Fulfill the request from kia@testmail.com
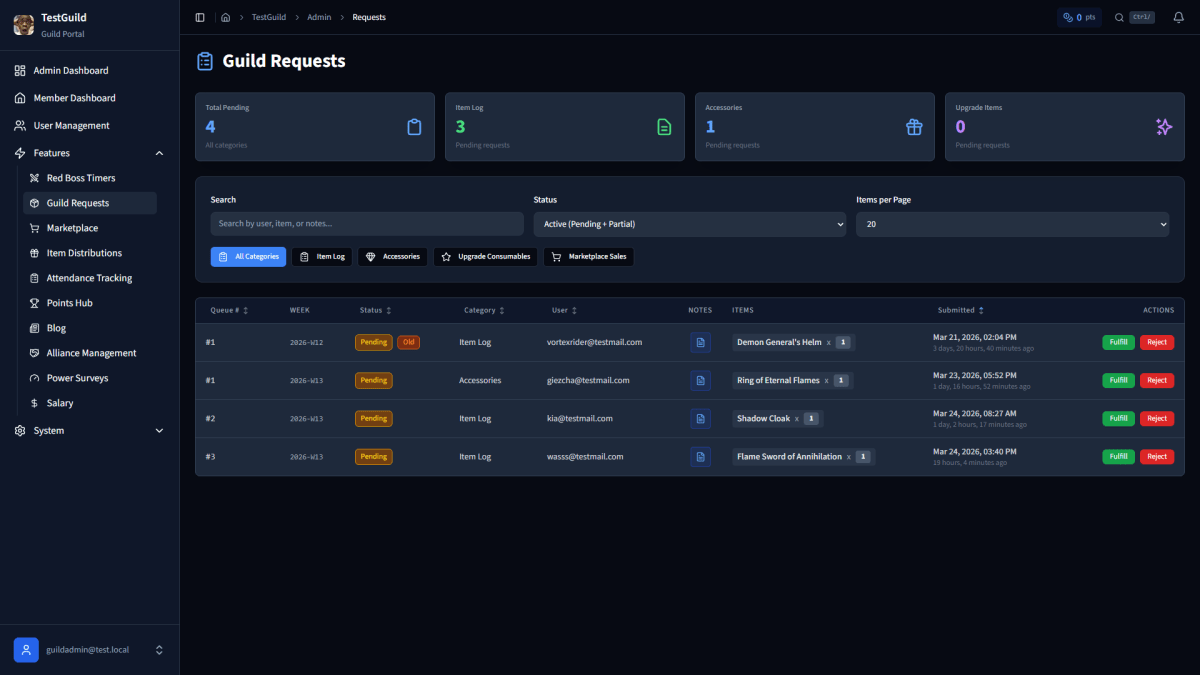 pos(1118,418)
